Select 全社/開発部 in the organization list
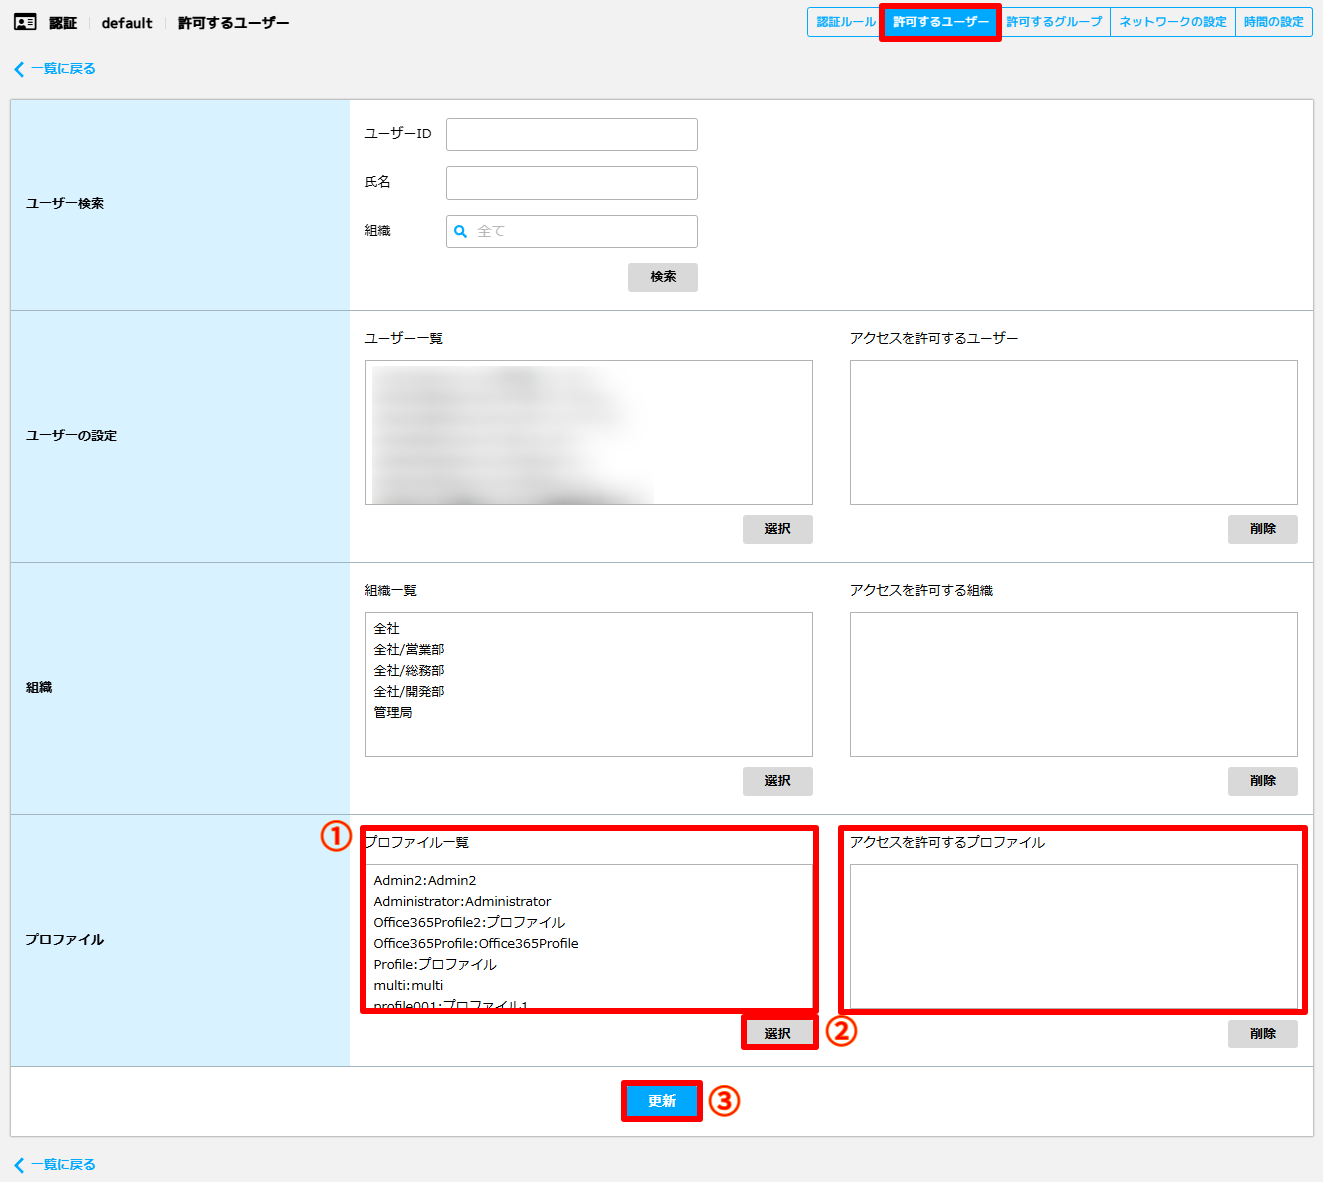The height and width of the screenshot is (1182, 1323). tap(409, 692)
